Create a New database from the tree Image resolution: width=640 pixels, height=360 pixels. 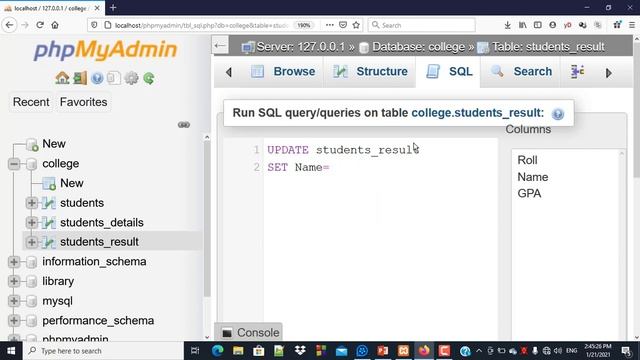pos(54,144)
